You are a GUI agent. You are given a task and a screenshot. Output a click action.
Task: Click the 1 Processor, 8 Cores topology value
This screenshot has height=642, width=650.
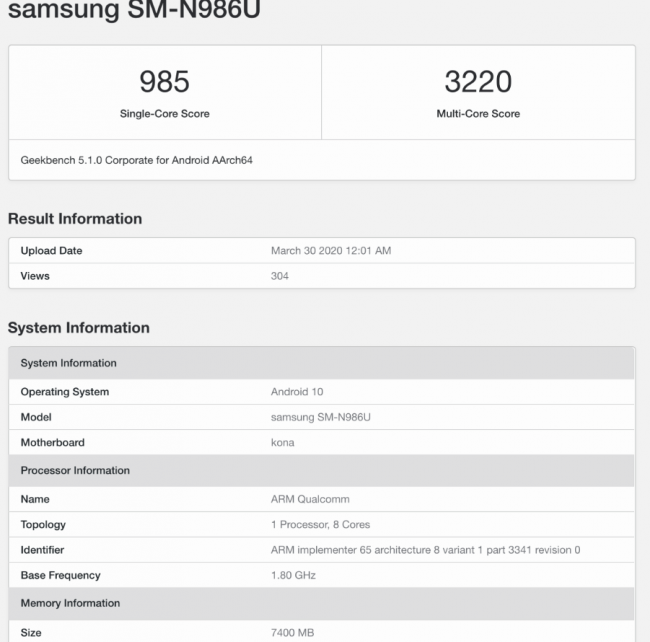click(326, 524)
